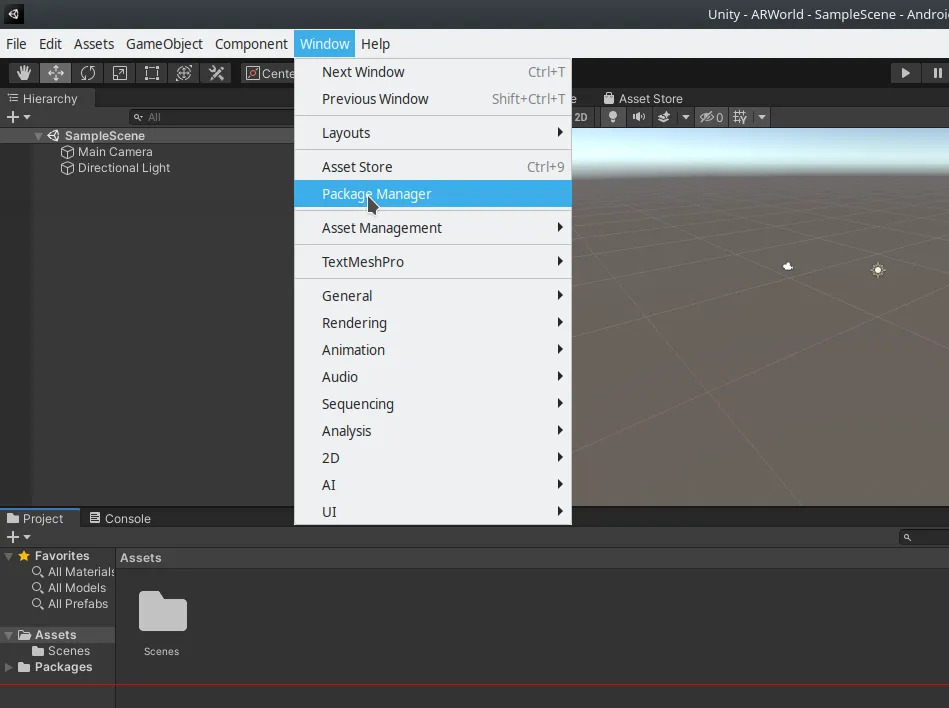Choose Previous Window from the menu

click(433, 99)
